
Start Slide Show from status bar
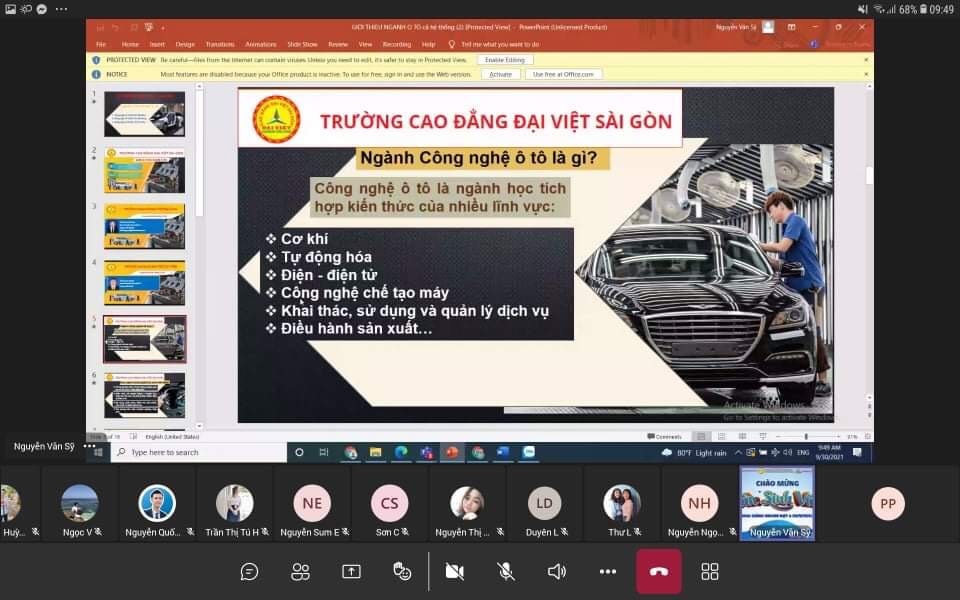coord(763,437)
